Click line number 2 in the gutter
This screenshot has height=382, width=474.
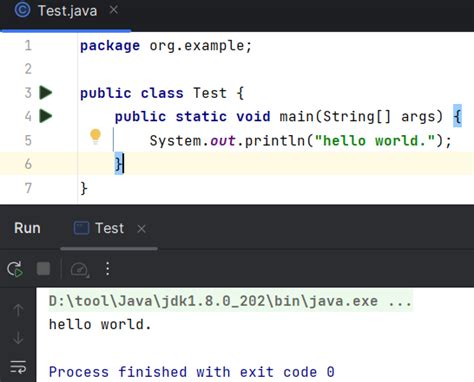pyautogui.click(x=28, y=69)
